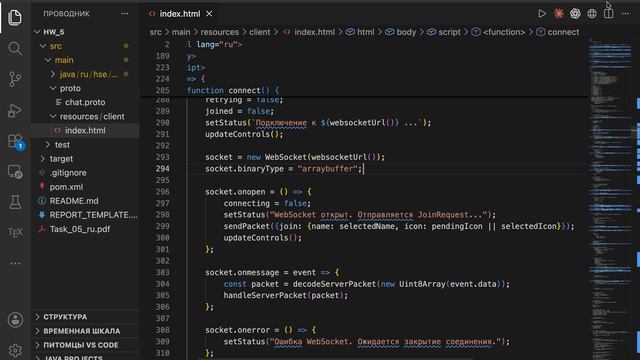Expand the ПИТОМЦЫ VS CODE section
The image size is (640, 360).
(86, 345)
